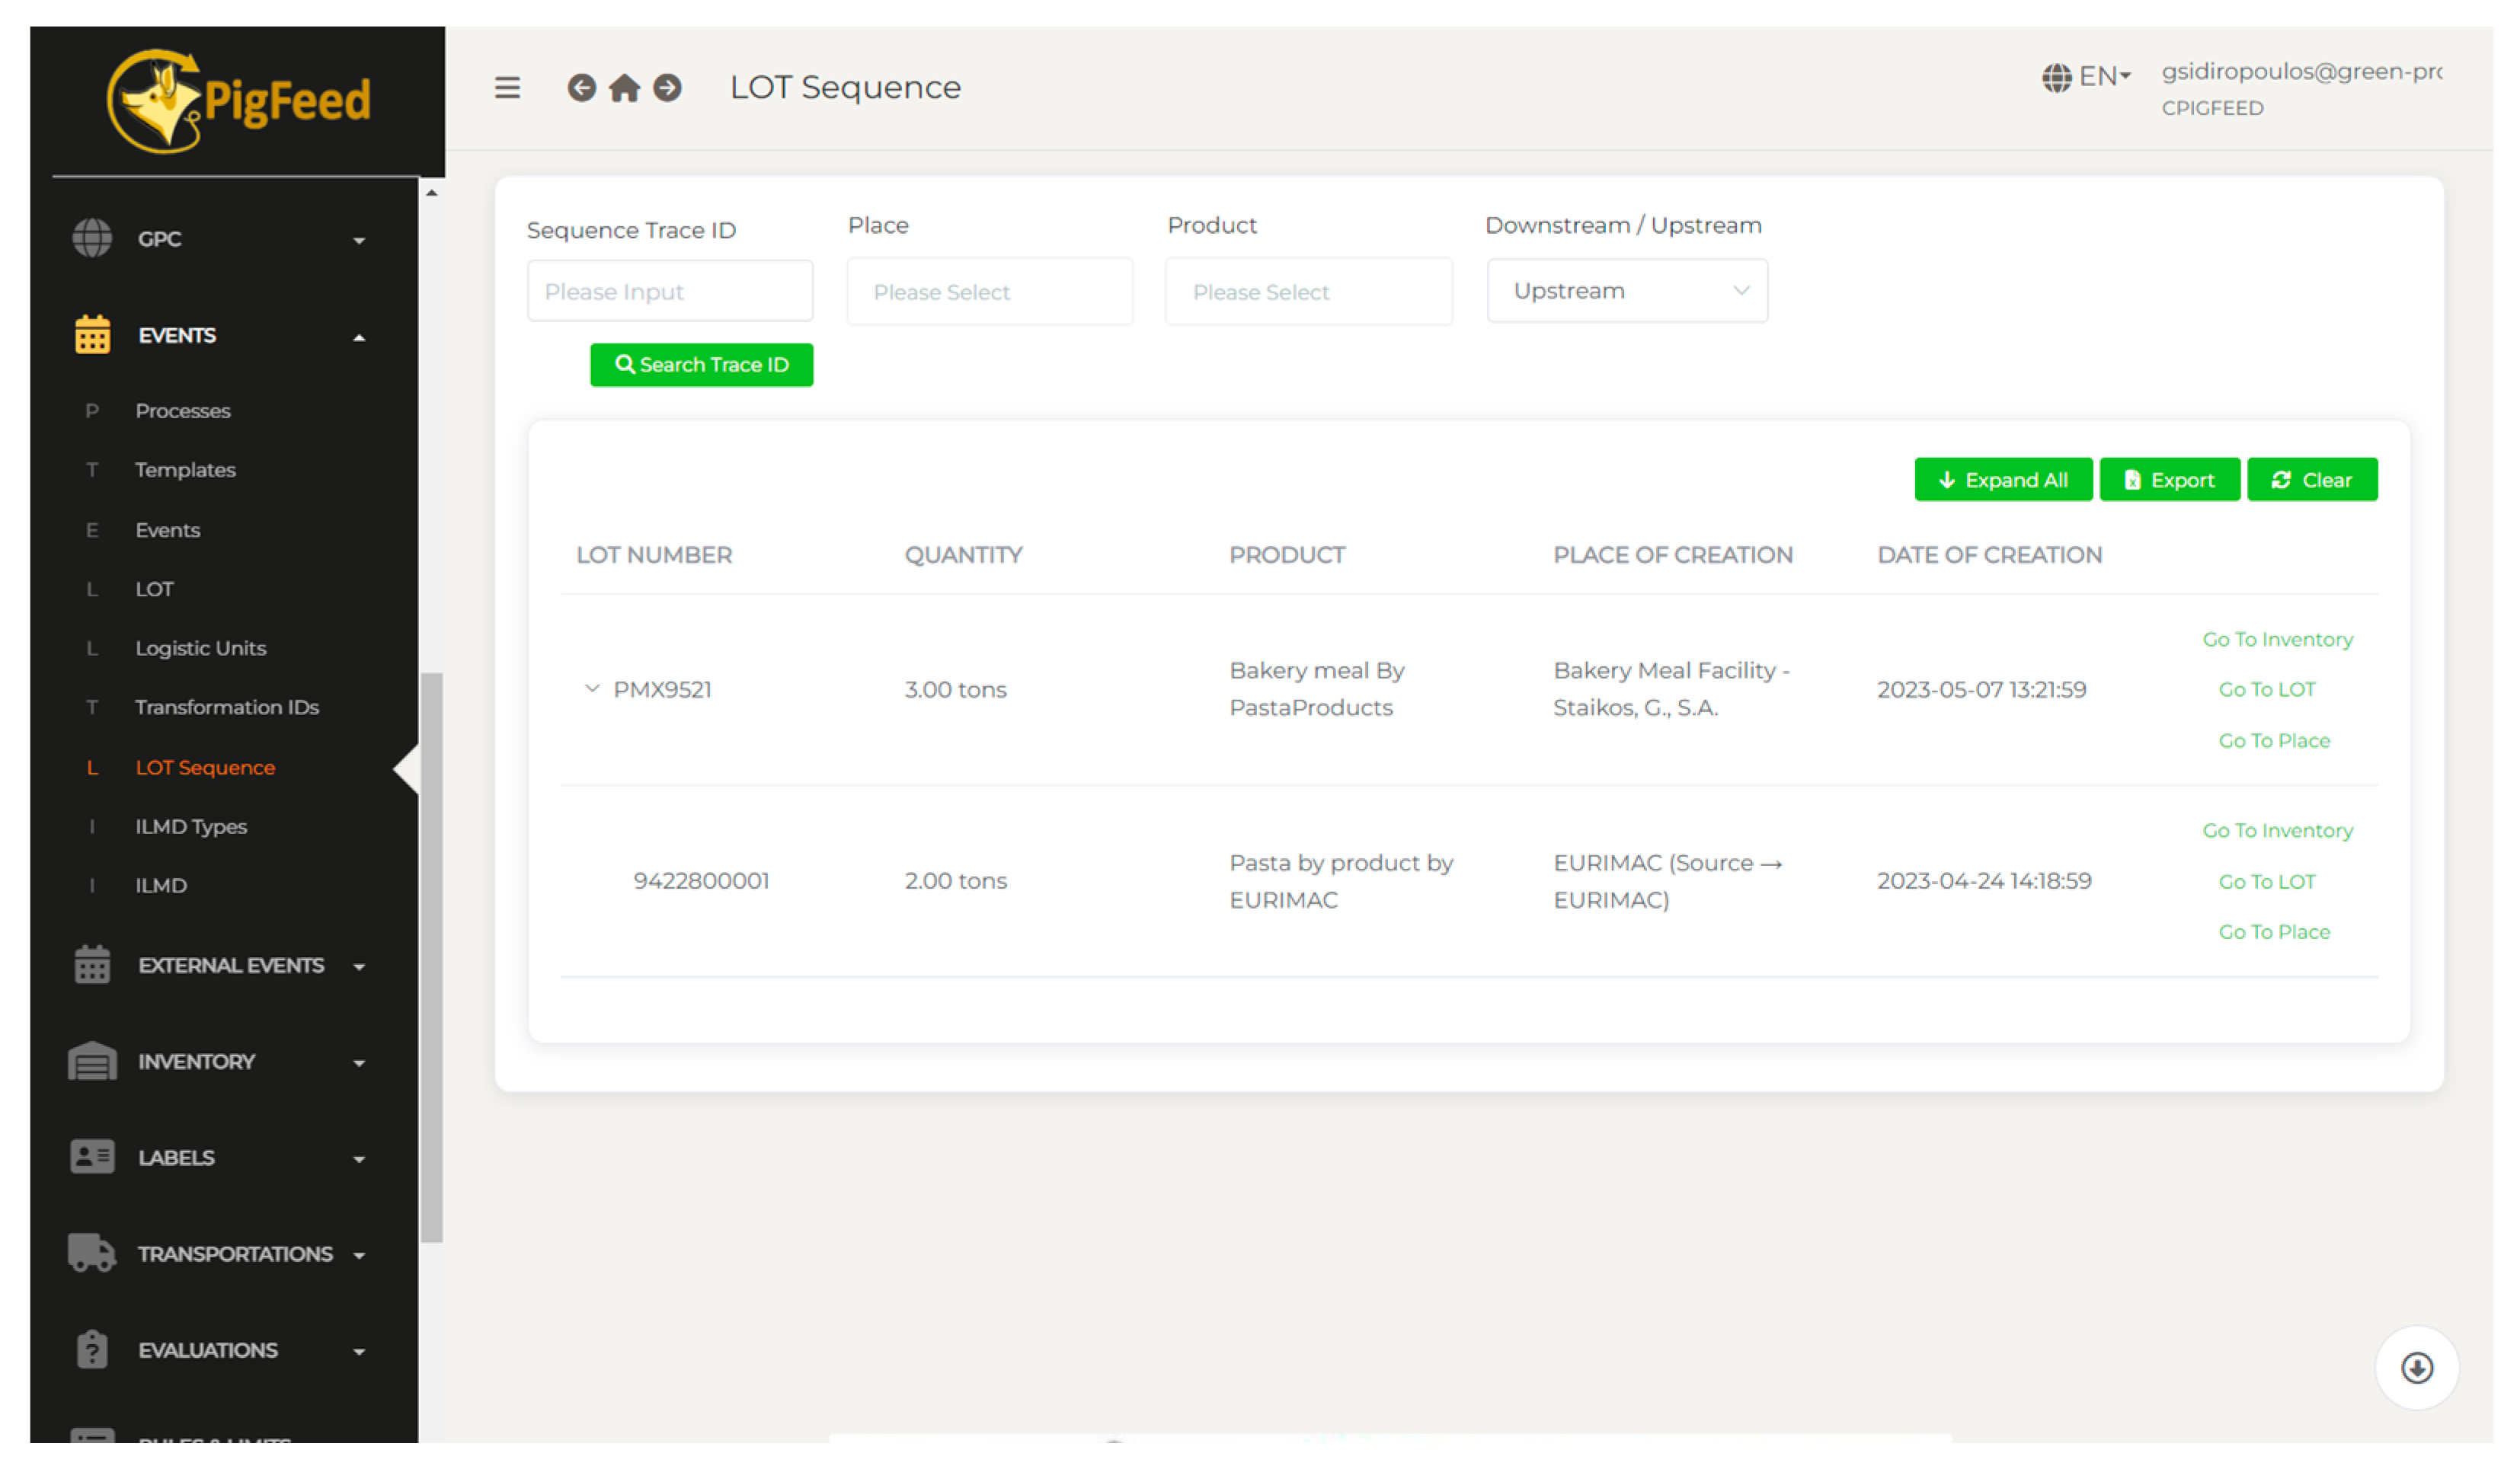Screen dimensions: 2520x1469
Task: Open Transformation IDs in sidebar
Action: coord(227,707)
